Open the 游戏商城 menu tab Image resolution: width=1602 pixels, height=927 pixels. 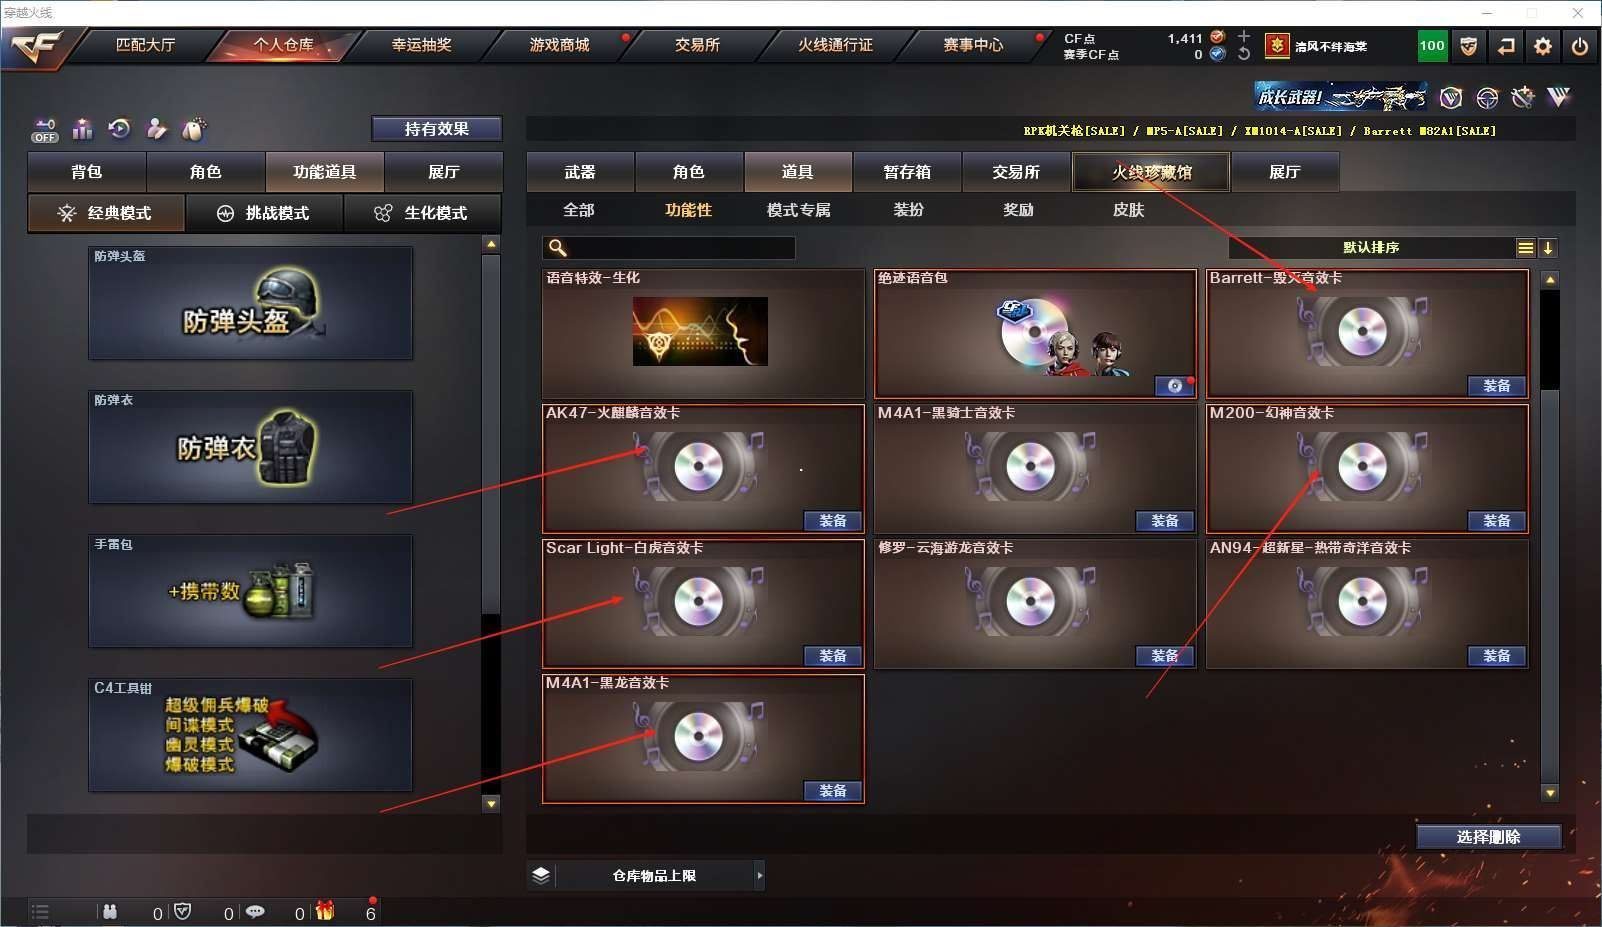559,45
